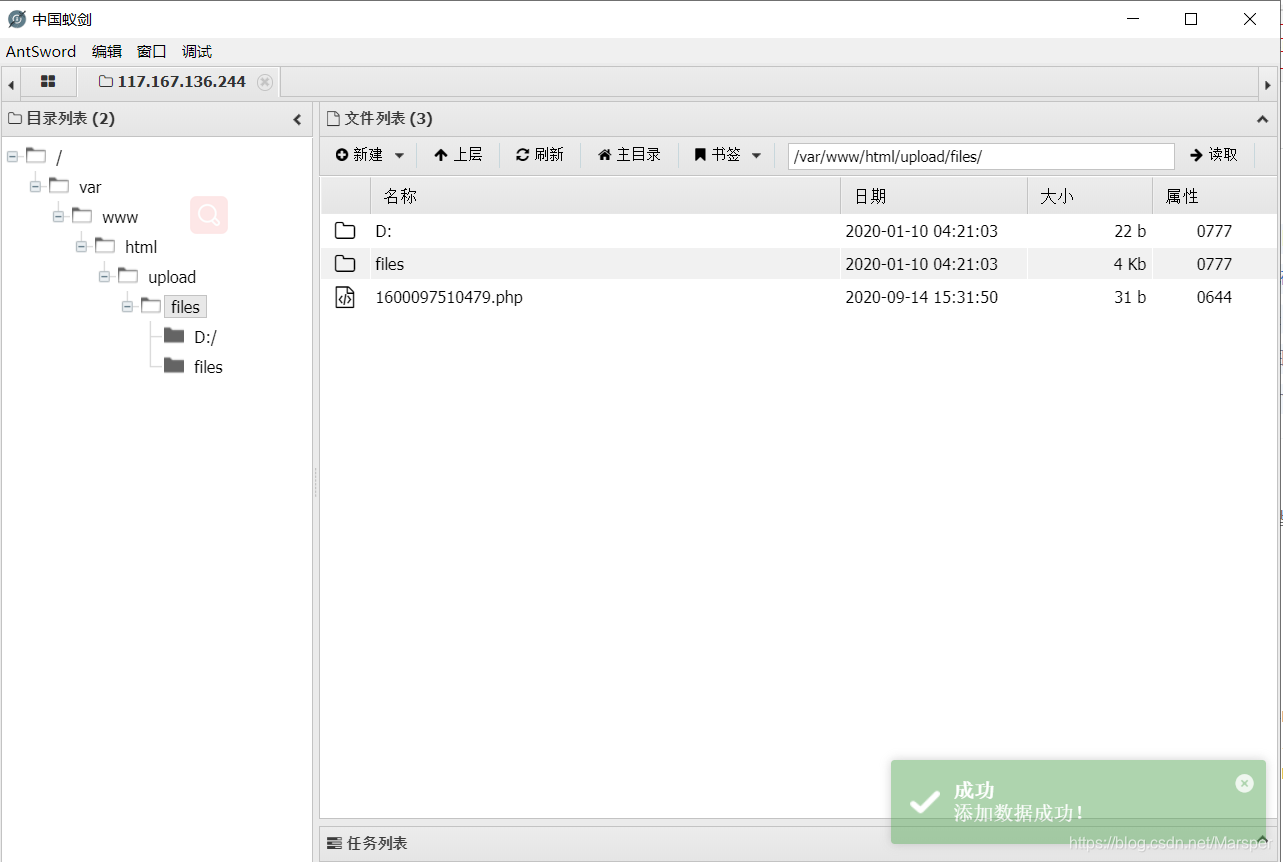This screenshot has height=862, width=1283.
Task: Click the files folder icon in file list
Action: tap(345, 264)
